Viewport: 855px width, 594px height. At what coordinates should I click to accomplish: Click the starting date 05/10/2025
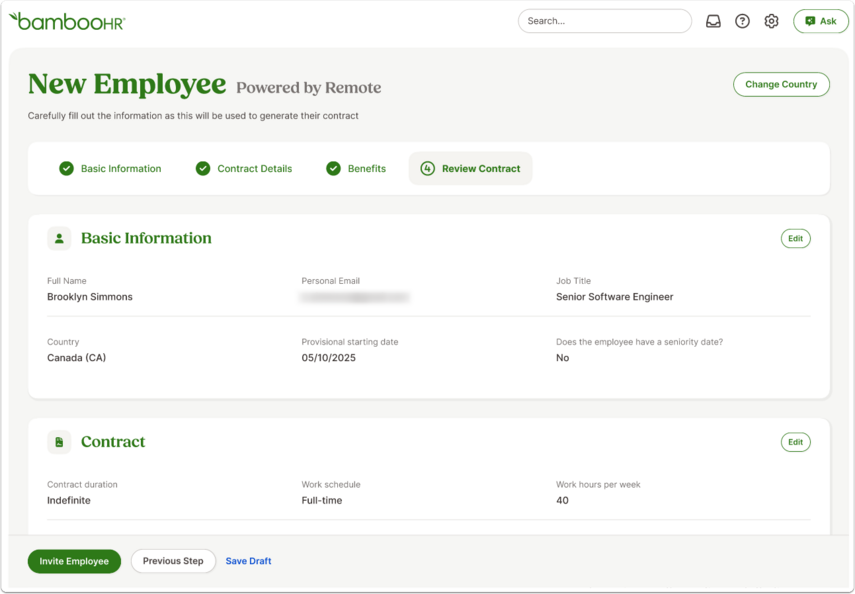(328, 358)
